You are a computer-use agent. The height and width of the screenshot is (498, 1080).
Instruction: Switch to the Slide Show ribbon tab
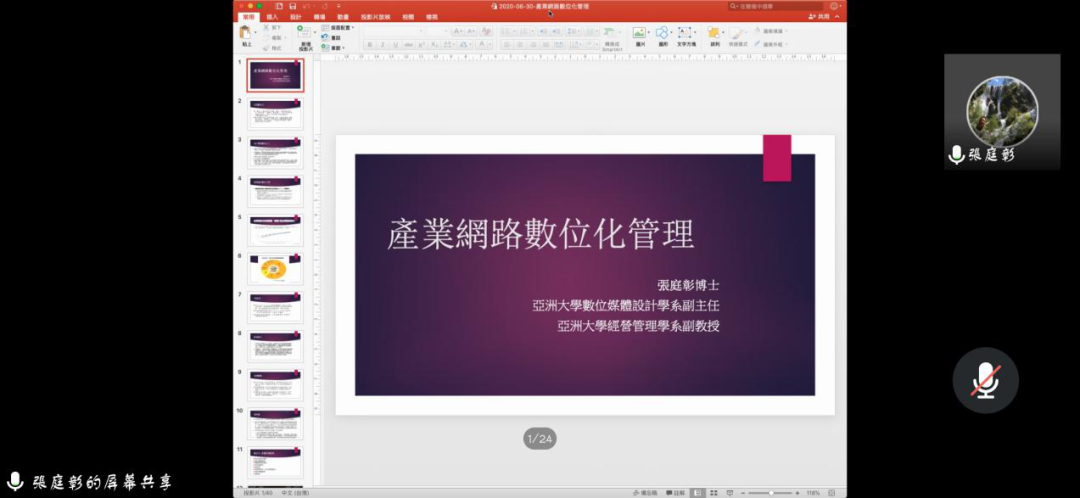375,17
